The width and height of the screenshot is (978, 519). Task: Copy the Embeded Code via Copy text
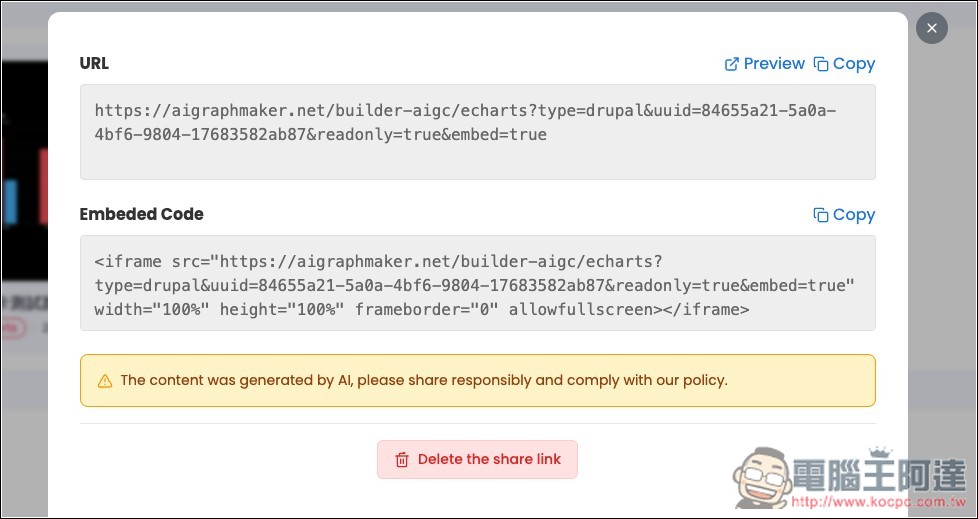pyautogui.click(x=854, y=215)
